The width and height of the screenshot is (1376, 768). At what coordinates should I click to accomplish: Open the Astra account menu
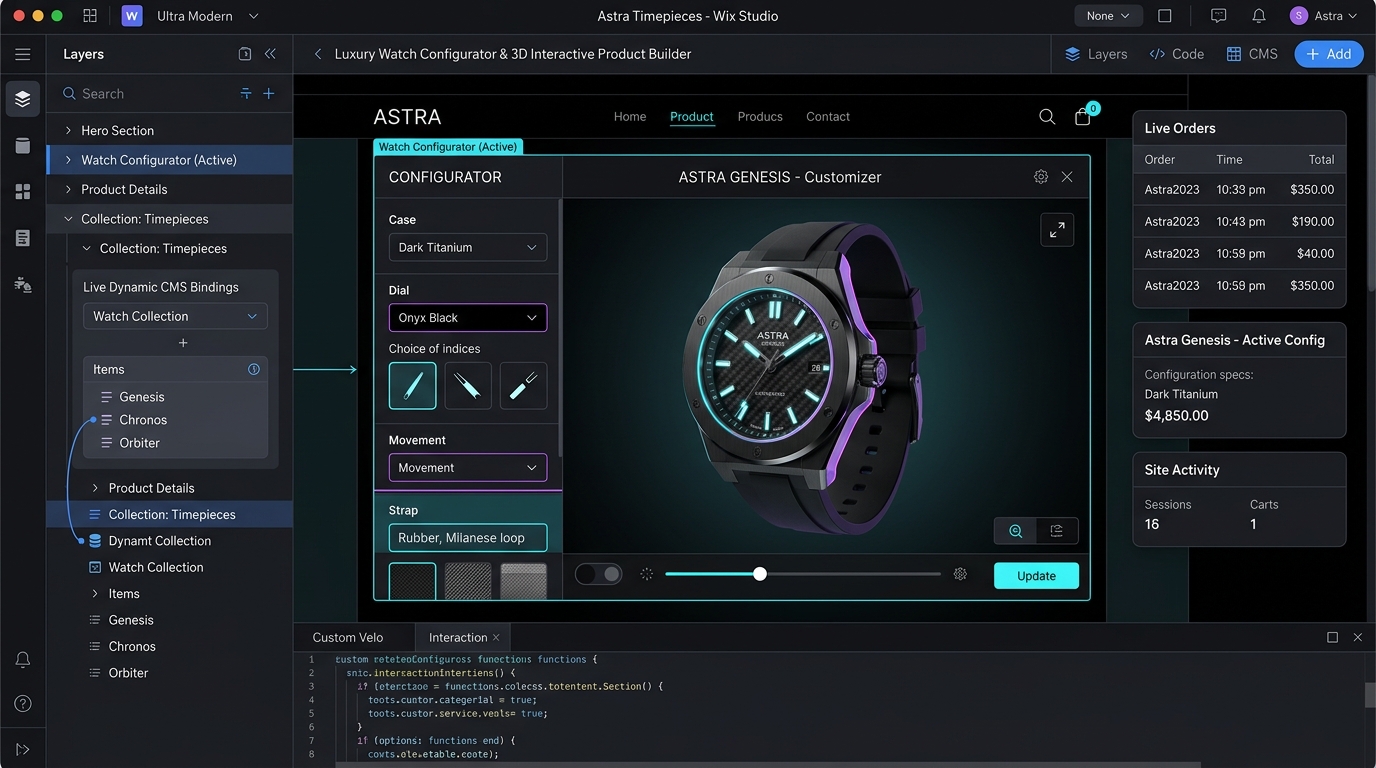1323,16
